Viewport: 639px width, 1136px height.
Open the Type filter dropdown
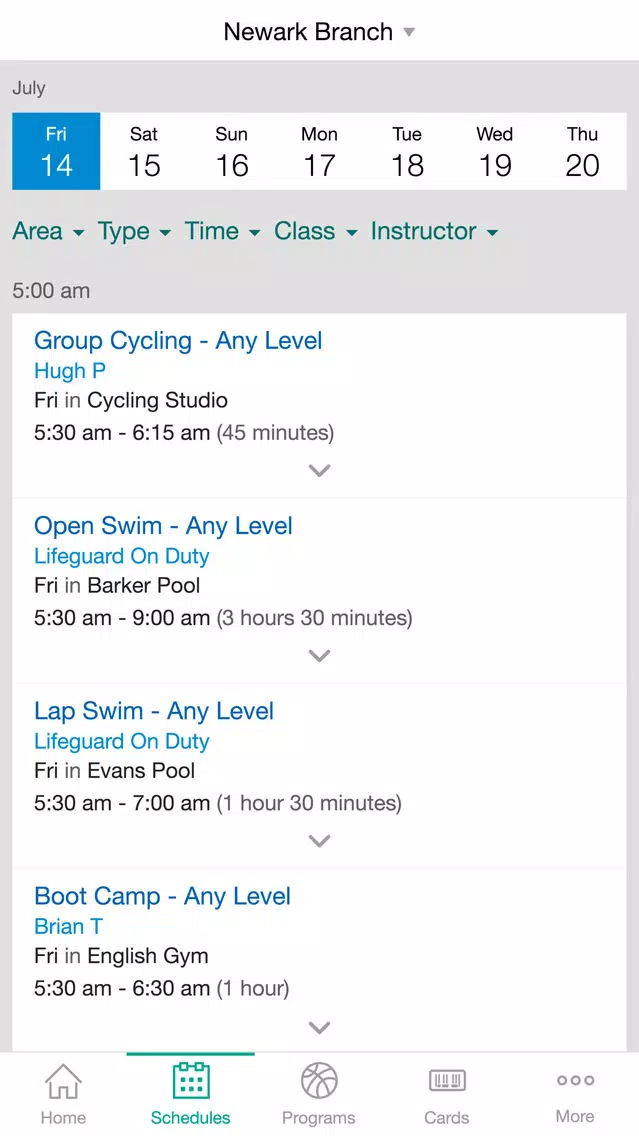click(x=135, y=231)
